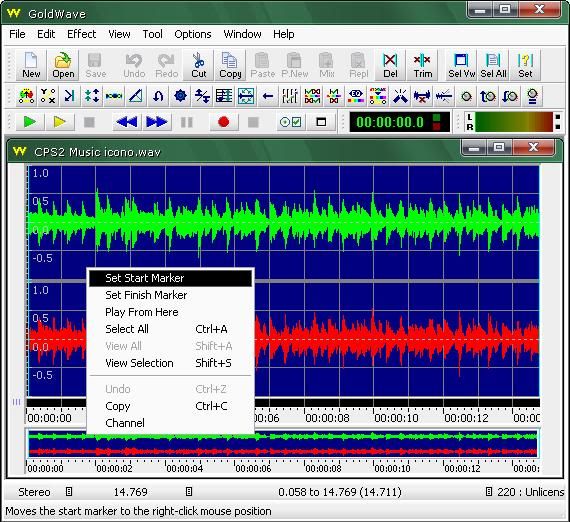The width and height of the screenshot is (570, 522).
Task: Click the status bar icon after 14.769
Action: point(189,492)
